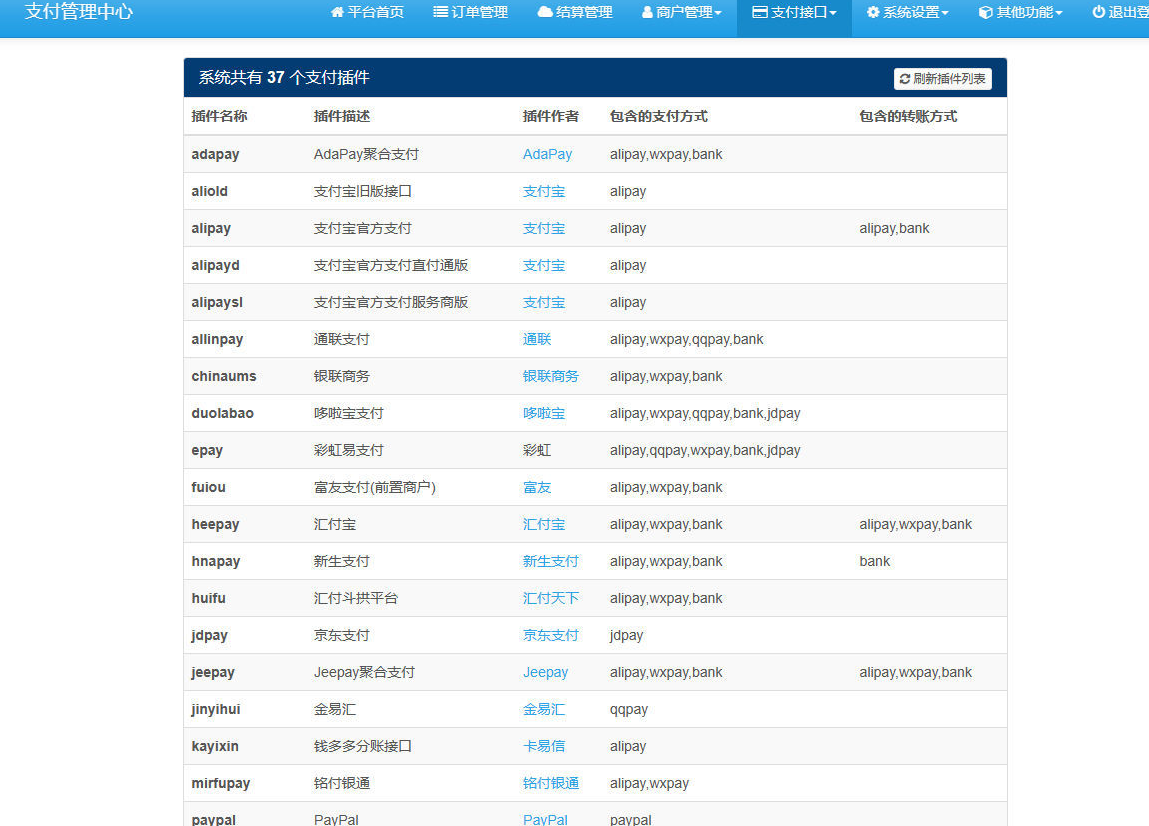Screen dimensions: 1149x826
Task: Click the allinpay plugin name
Action: tap(217, 339)
